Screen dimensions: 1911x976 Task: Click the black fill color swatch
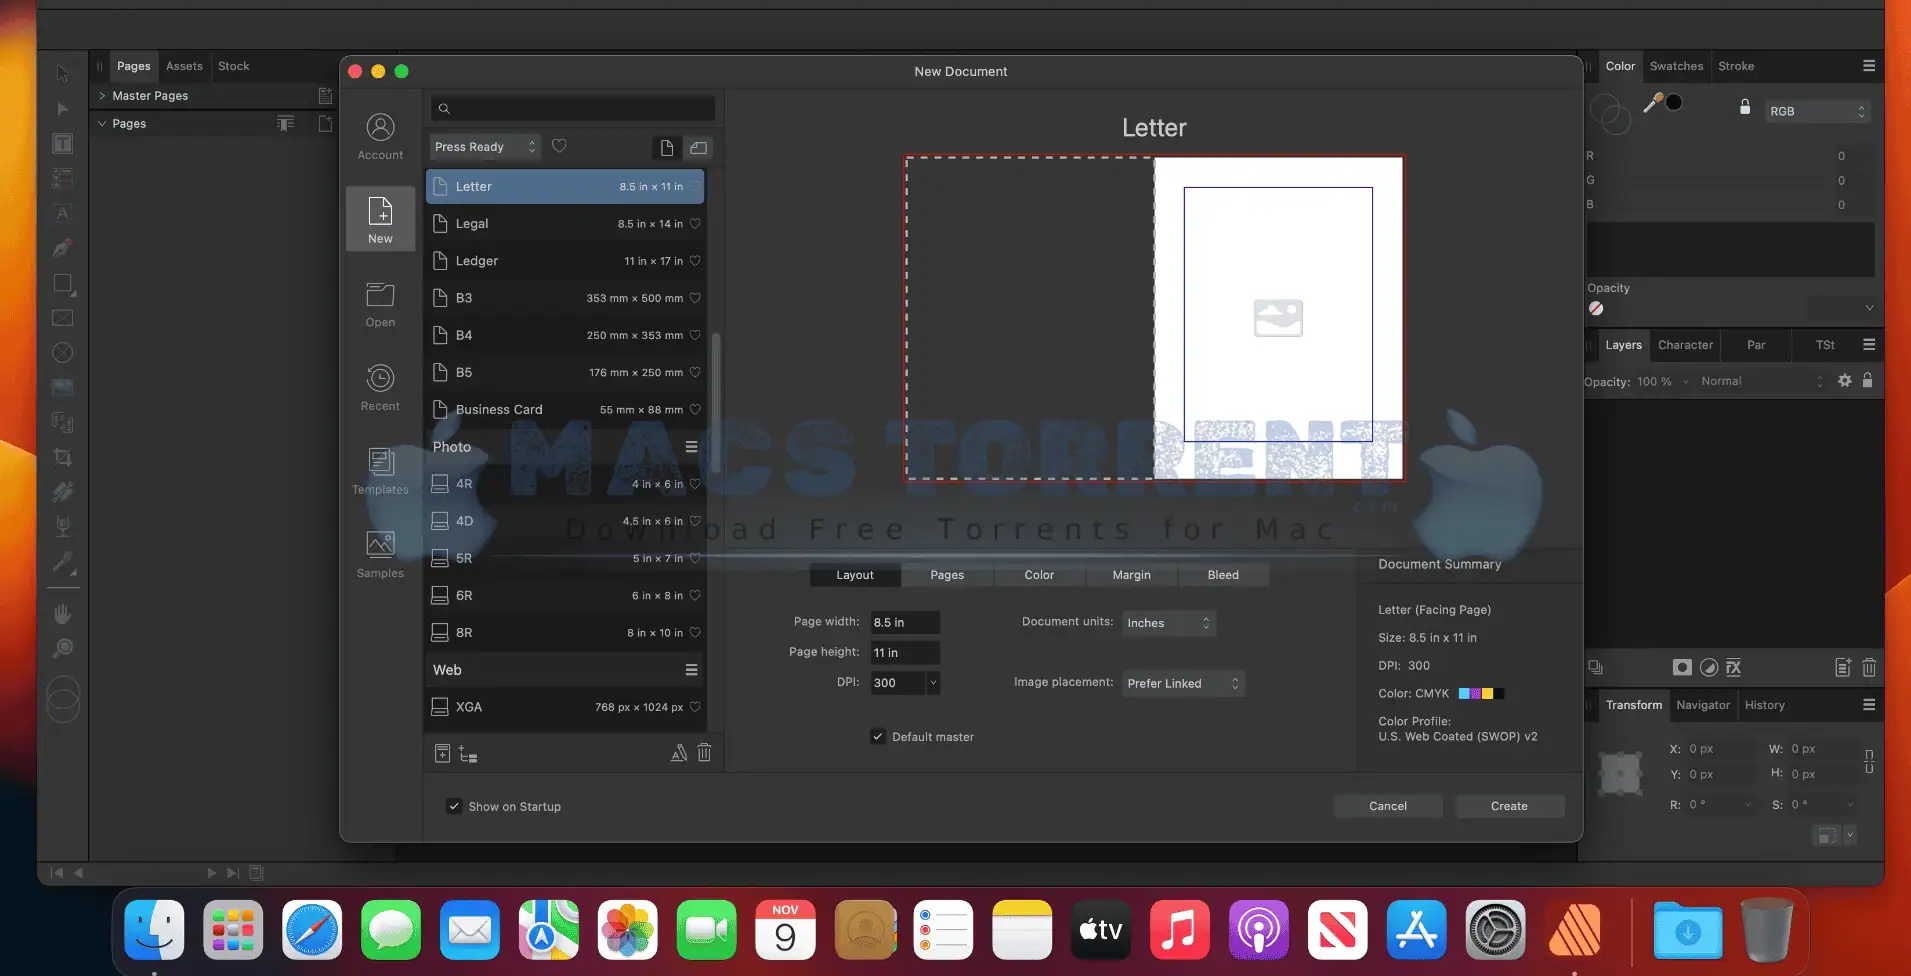click(x=1674, y=102)
